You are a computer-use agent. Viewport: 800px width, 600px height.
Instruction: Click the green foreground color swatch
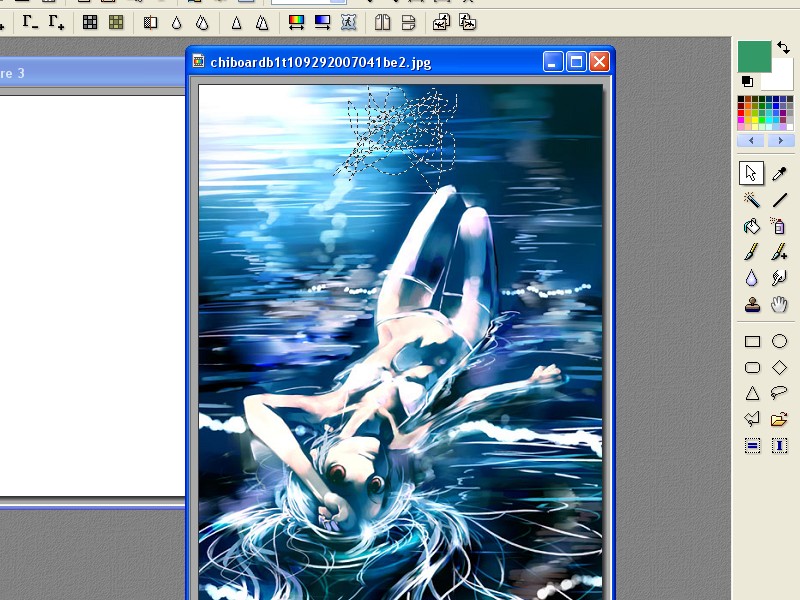click(754, 56)
